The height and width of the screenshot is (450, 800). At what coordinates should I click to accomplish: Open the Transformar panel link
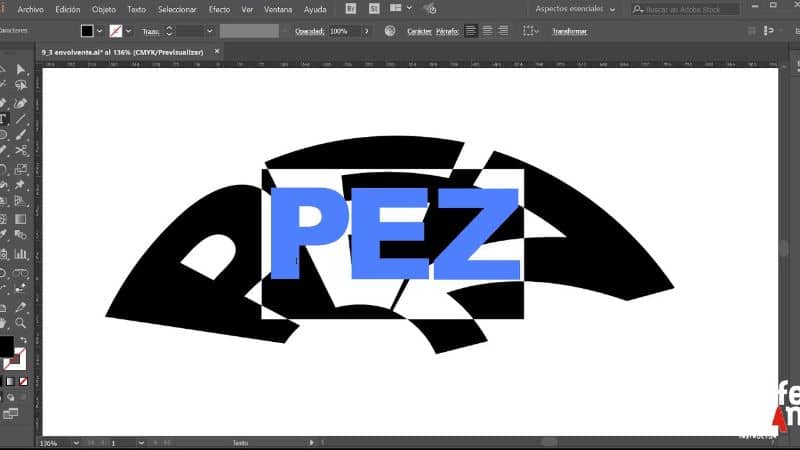569,31
